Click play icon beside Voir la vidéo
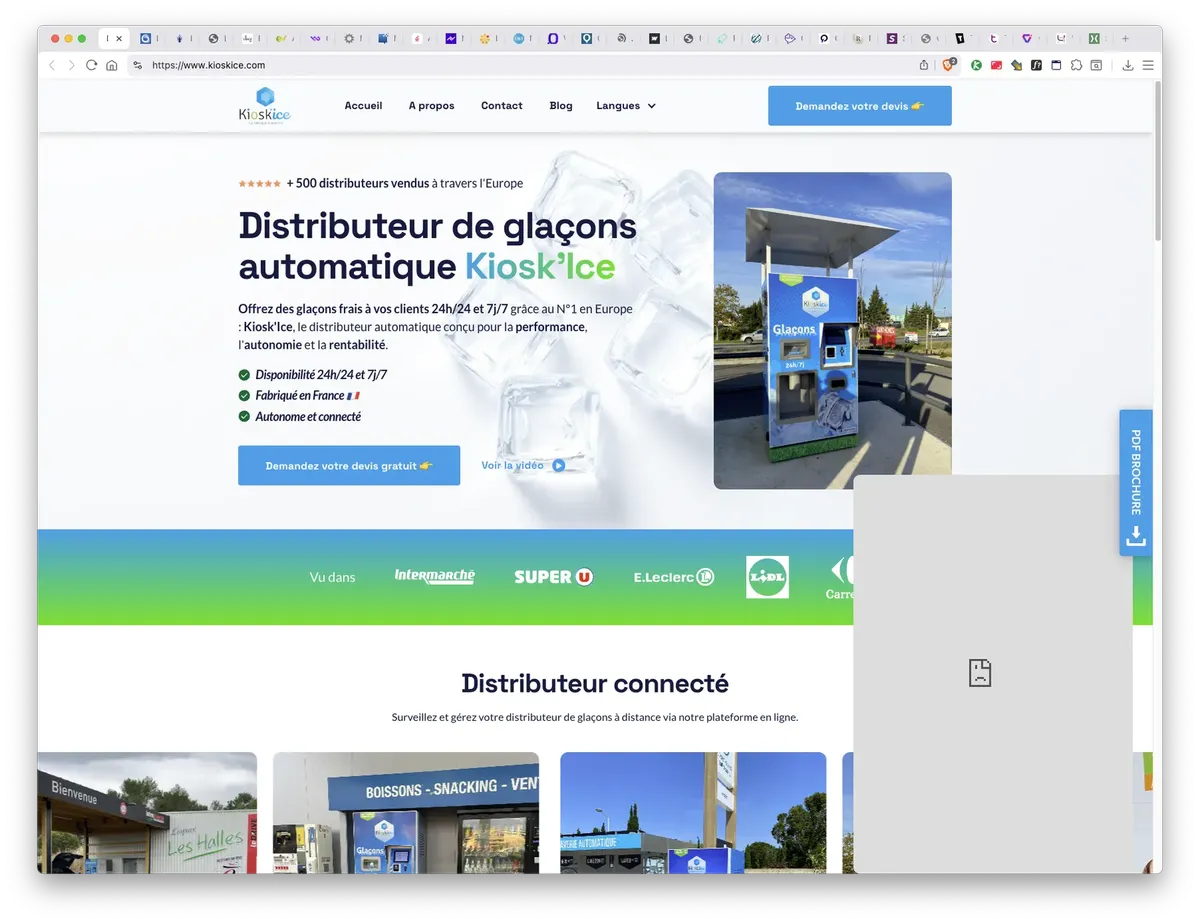 (x=559, y=465)
